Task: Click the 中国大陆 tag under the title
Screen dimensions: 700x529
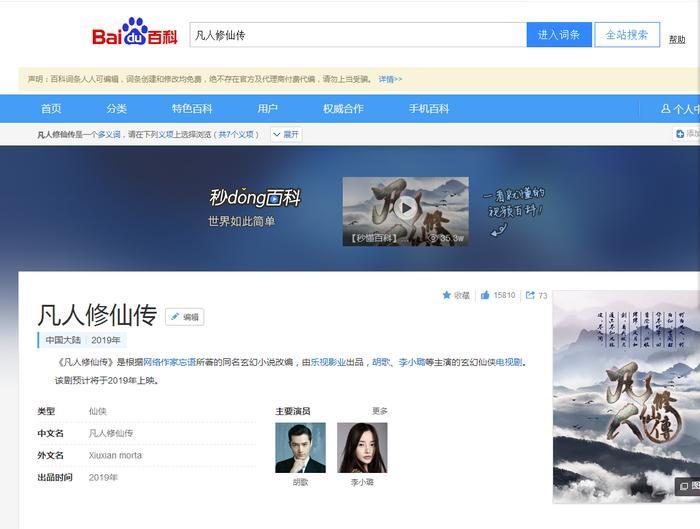Action: [63, 340]
